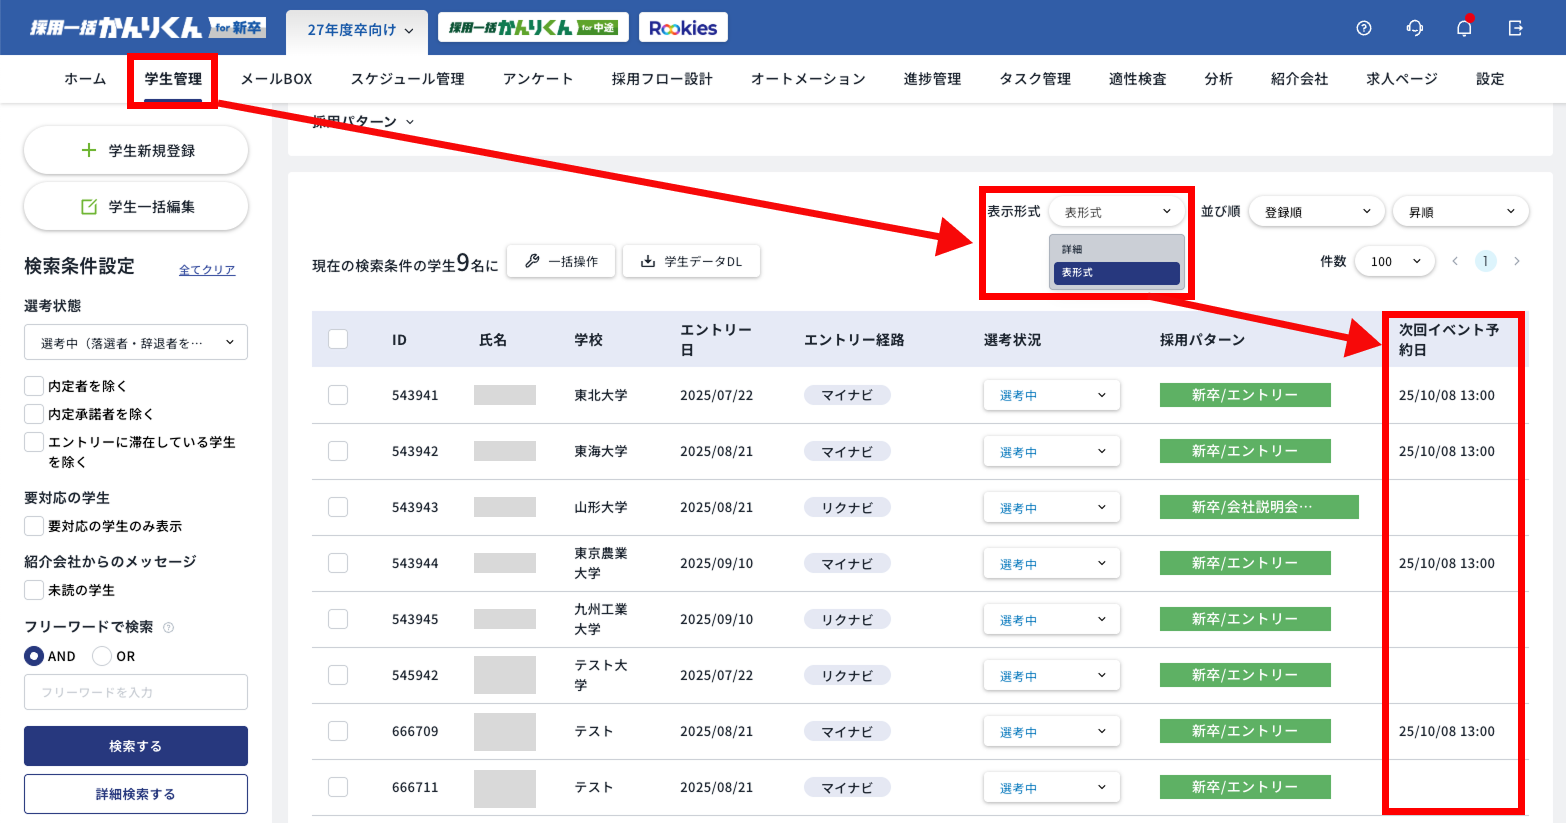Select the OR radio button
1566x823 pixels.
coord(102,656)
